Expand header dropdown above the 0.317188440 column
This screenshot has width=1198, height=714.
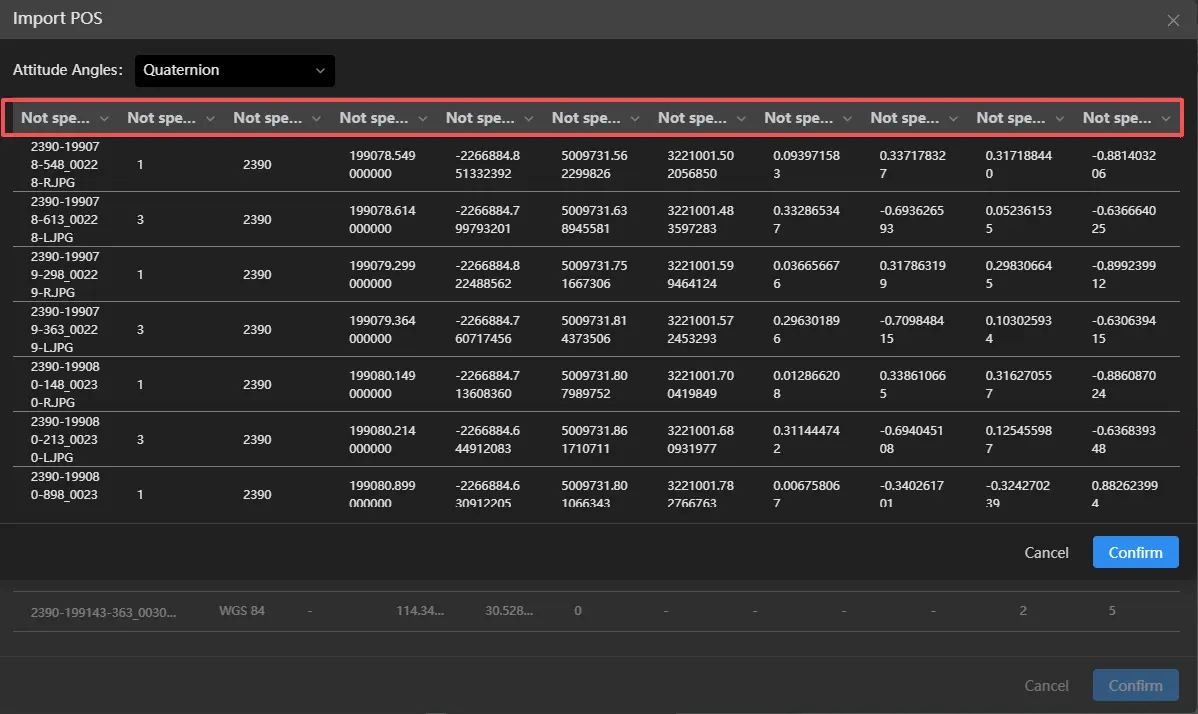tap(1019, 118)
